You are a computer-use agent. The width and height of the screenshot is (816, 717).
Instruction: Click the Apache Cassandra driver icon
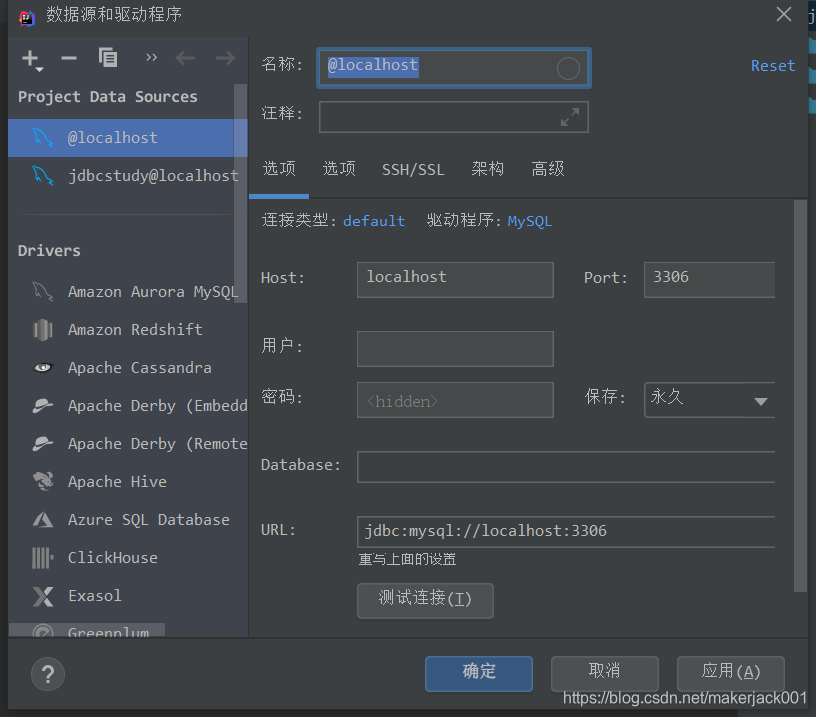point(42,367)
